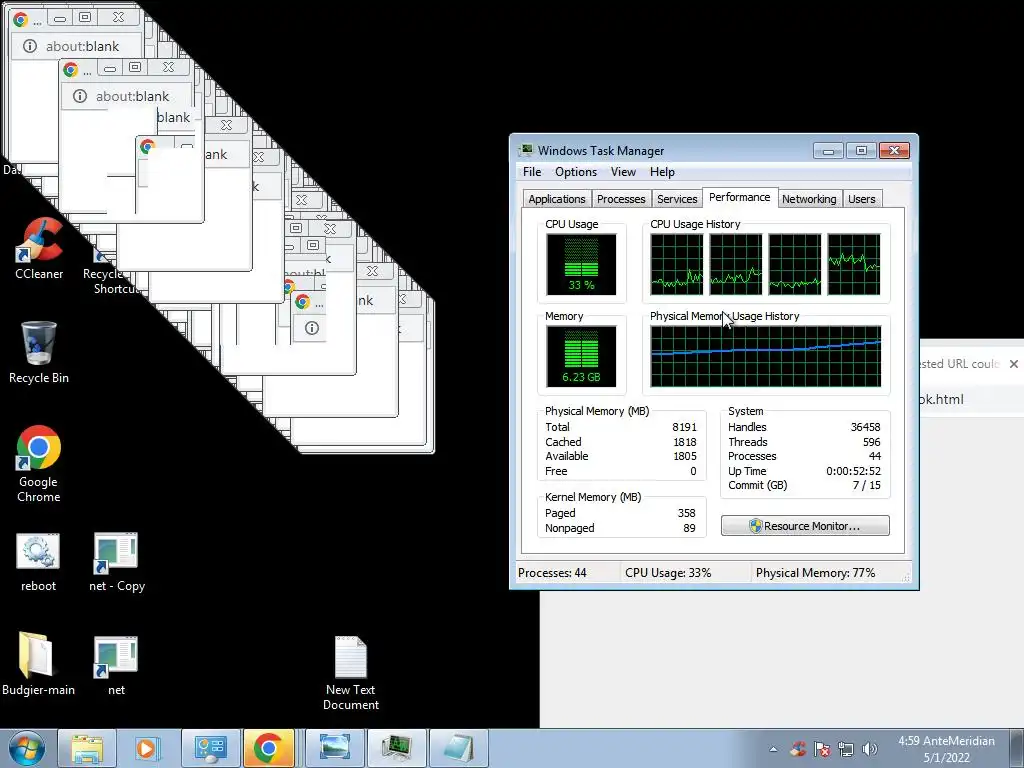Image resolution: width=1024 pixels, height=768 pixels.
Task: Show hidden tray icons arrow
Action: tap(773, 749)
